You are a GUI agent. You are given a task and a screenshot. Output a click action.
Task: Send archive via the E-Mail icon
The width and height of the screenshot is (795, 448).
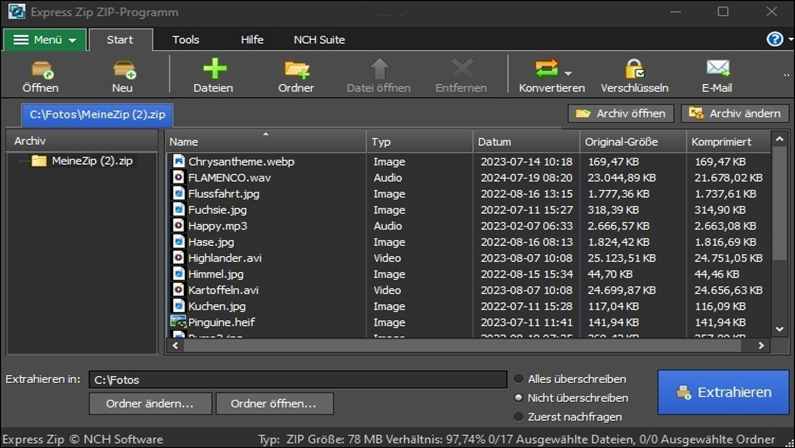point(717,68)
